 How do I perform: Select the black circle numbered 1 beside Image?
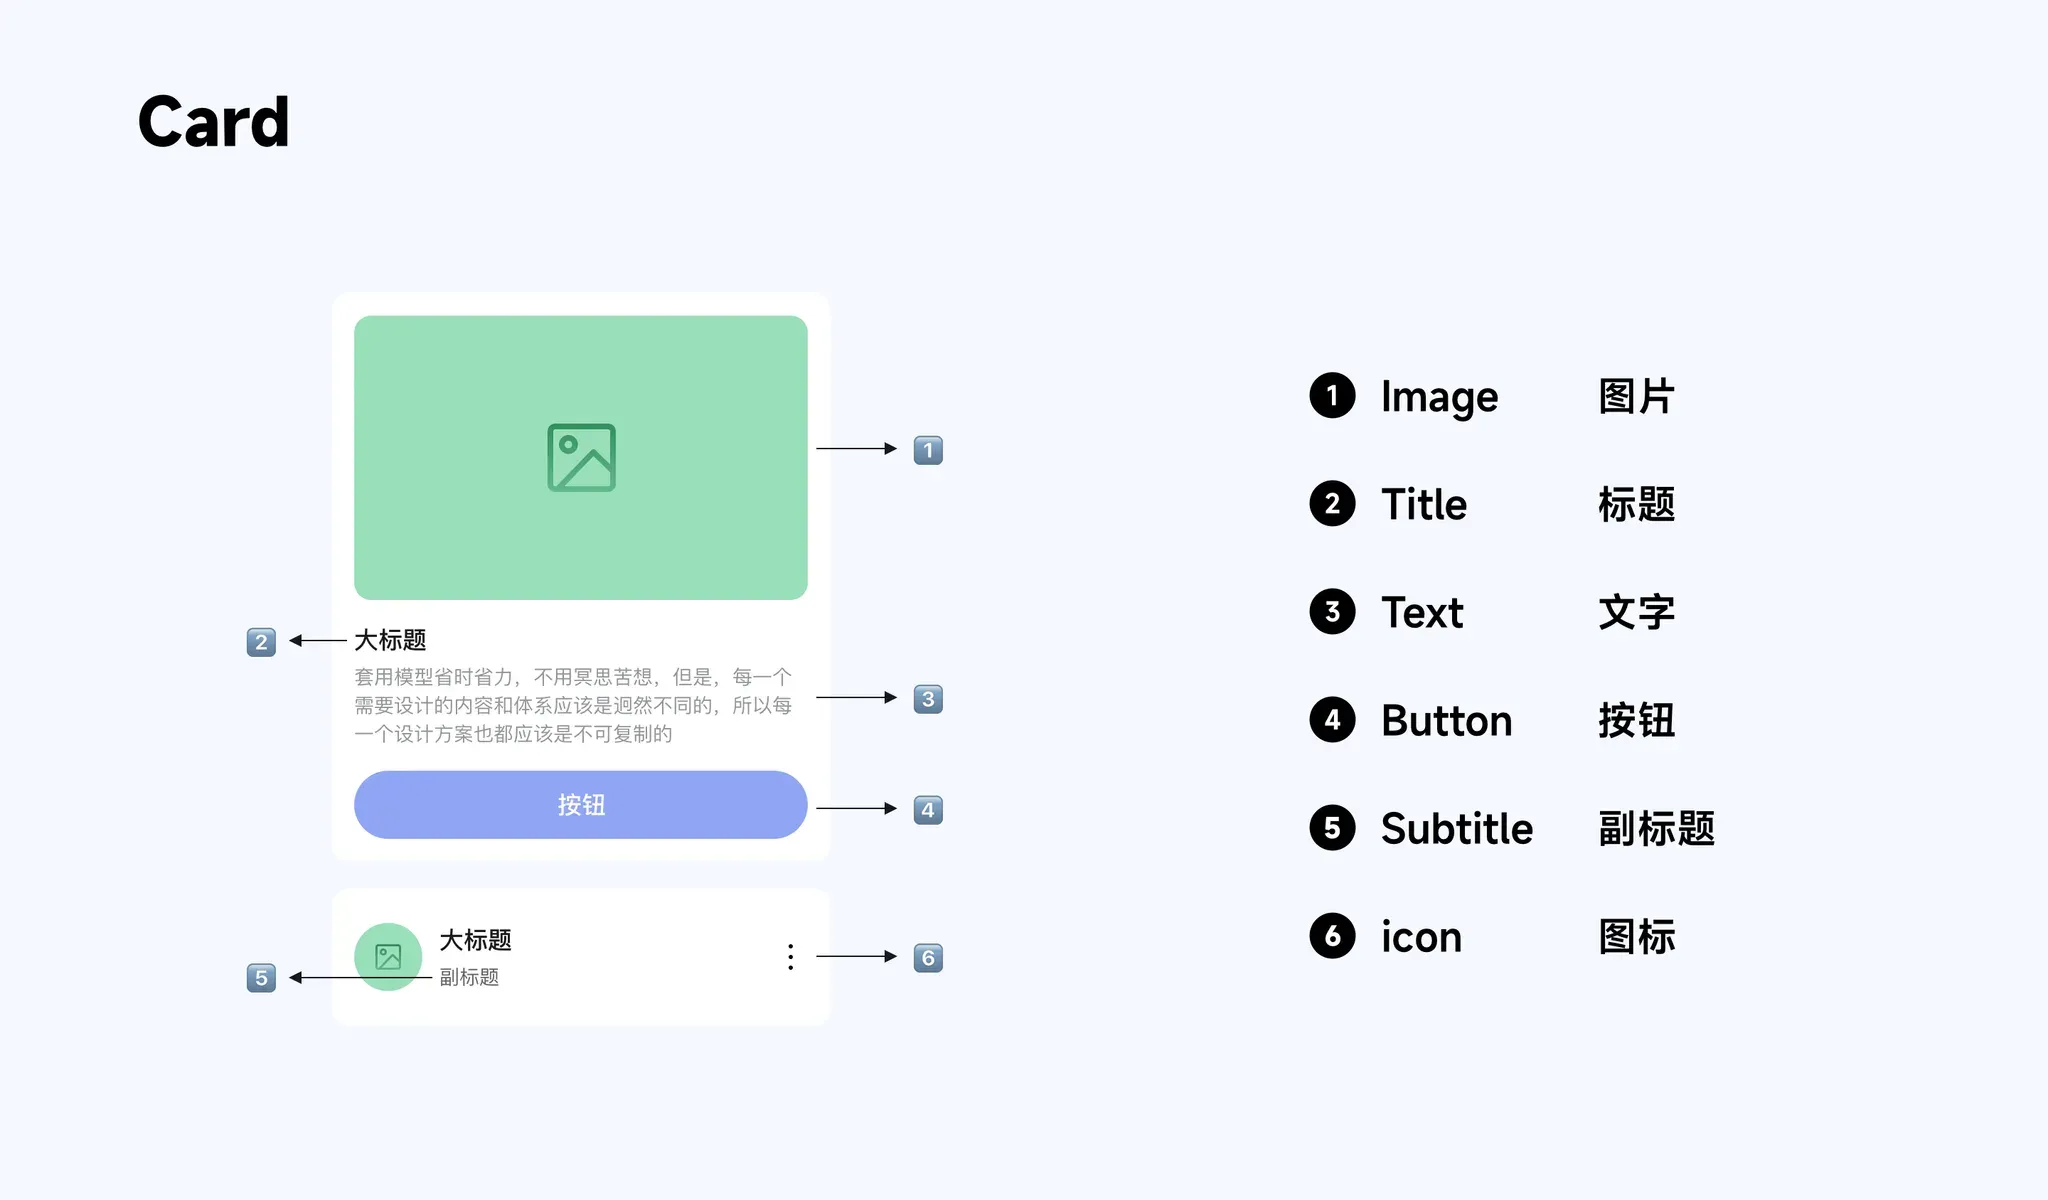pyautogui.click(x=1332, y=396)
